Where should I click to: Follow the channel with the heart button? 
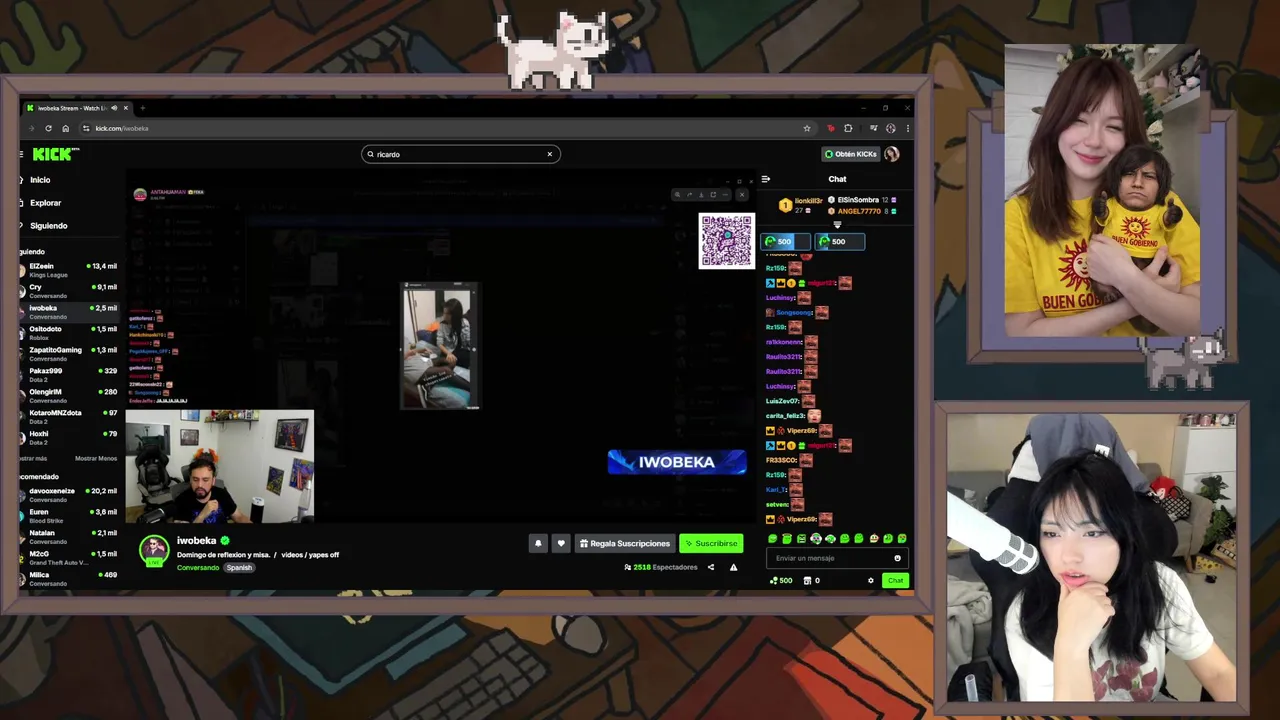[x=561, y=543]
